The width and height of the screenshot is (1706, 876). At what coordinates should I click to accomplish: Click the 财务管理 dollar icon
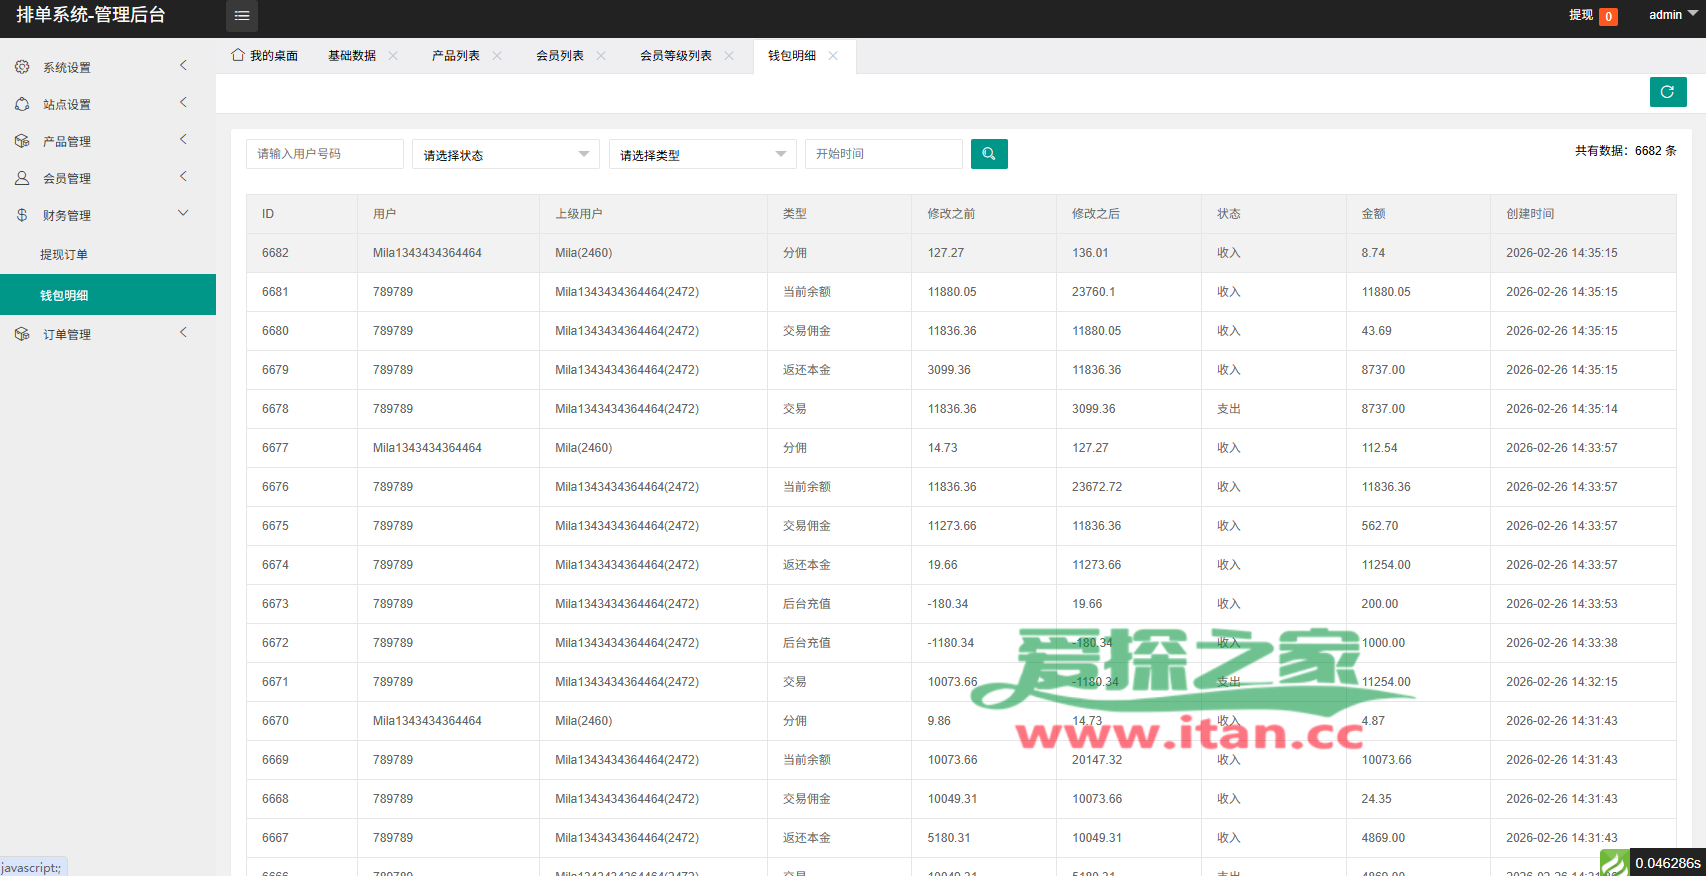click(22, 215)
